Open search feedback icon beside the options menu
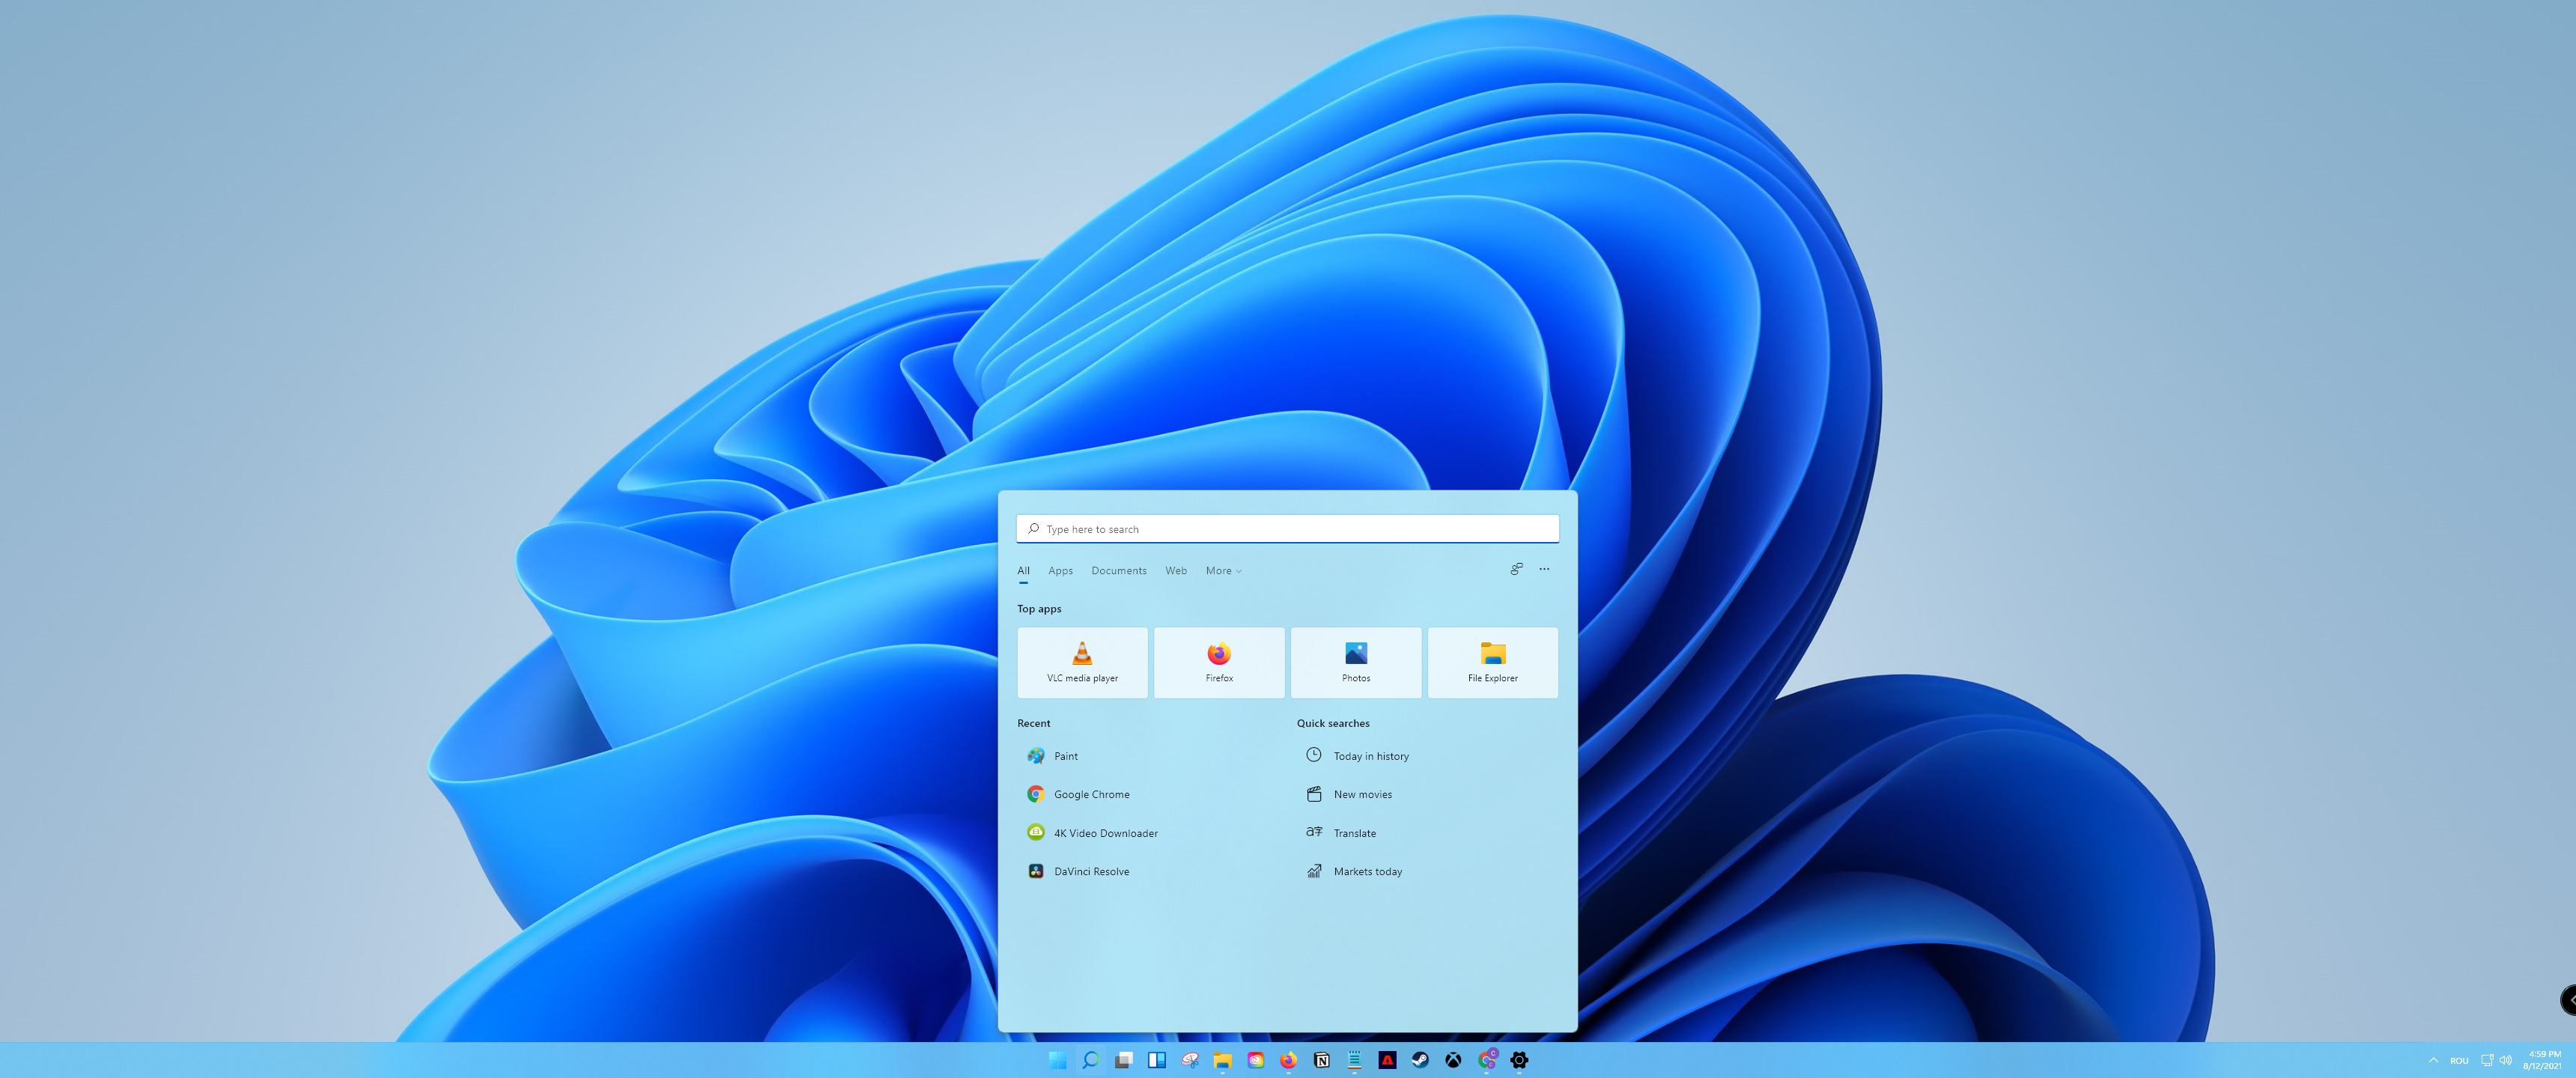This screenshot has height=1078, width=2576. tap(1516, 569)
